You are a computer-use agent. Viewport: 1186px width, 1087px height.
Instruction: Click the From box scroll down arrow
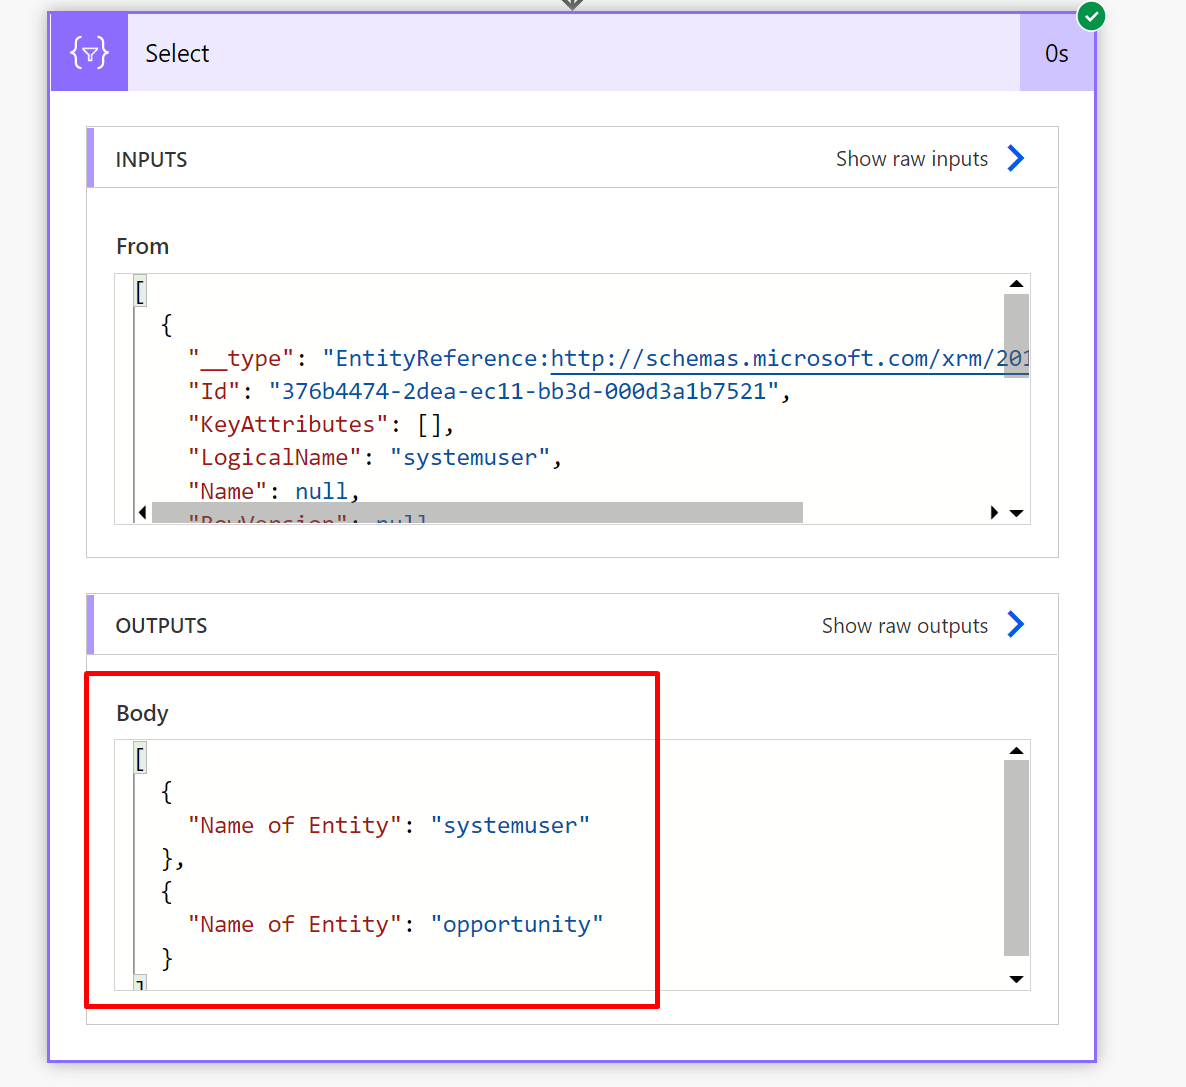click(1016, 513)
